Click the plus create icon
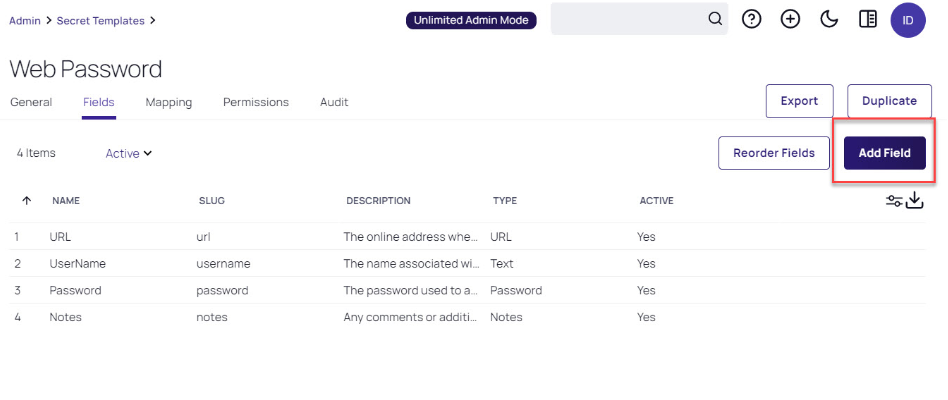 point(790,19)
